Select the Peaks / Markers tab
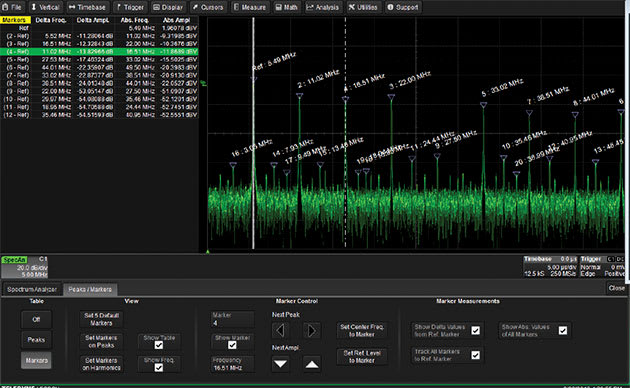630x388 pixels. click(90, 289)
